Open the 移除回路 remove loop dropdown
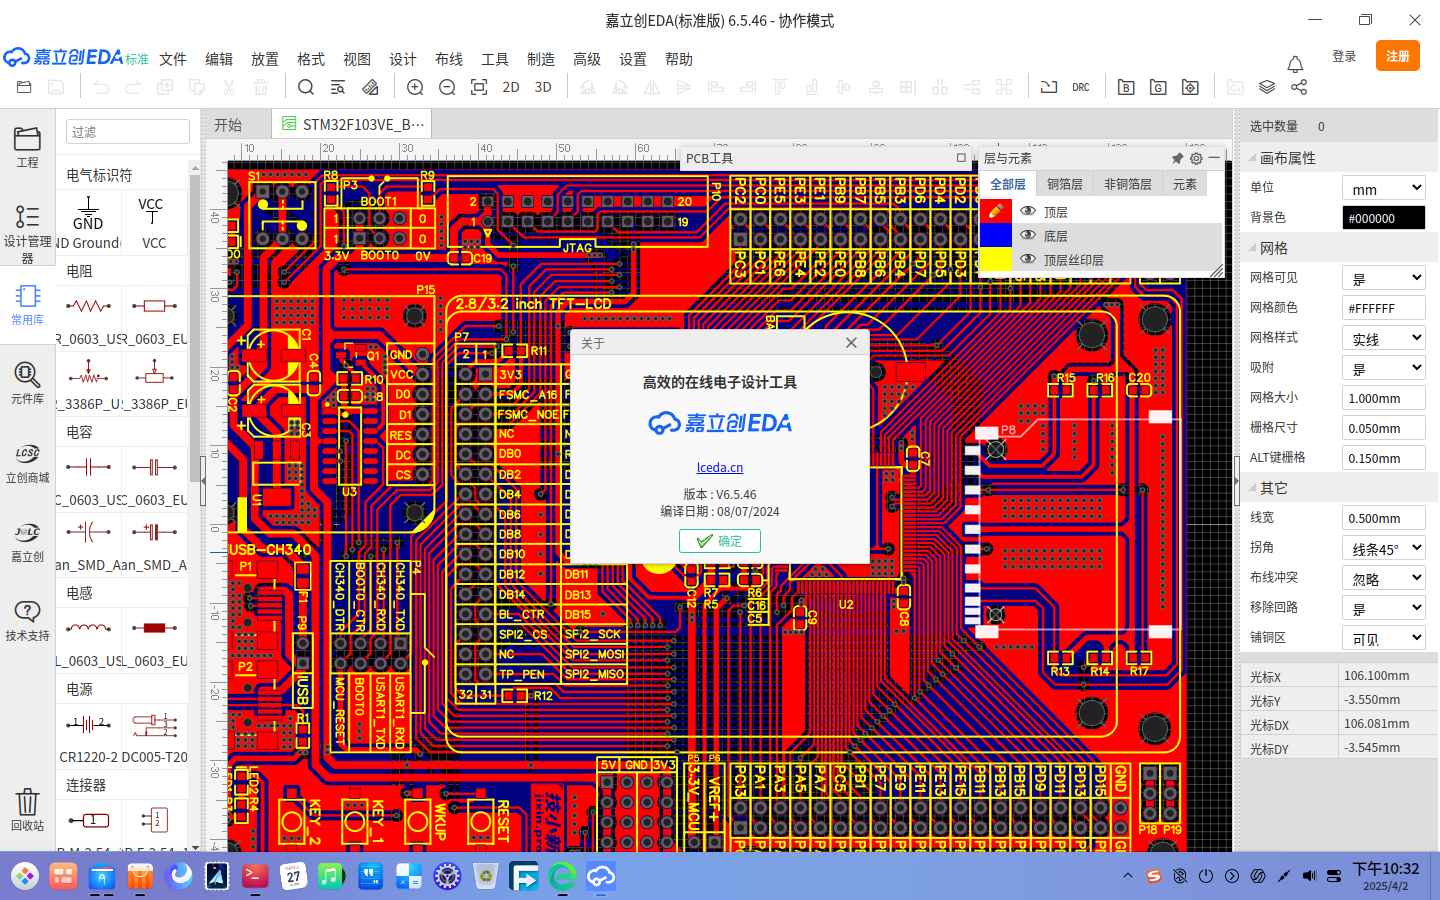1440x900 pixels. pos(1384,608)
